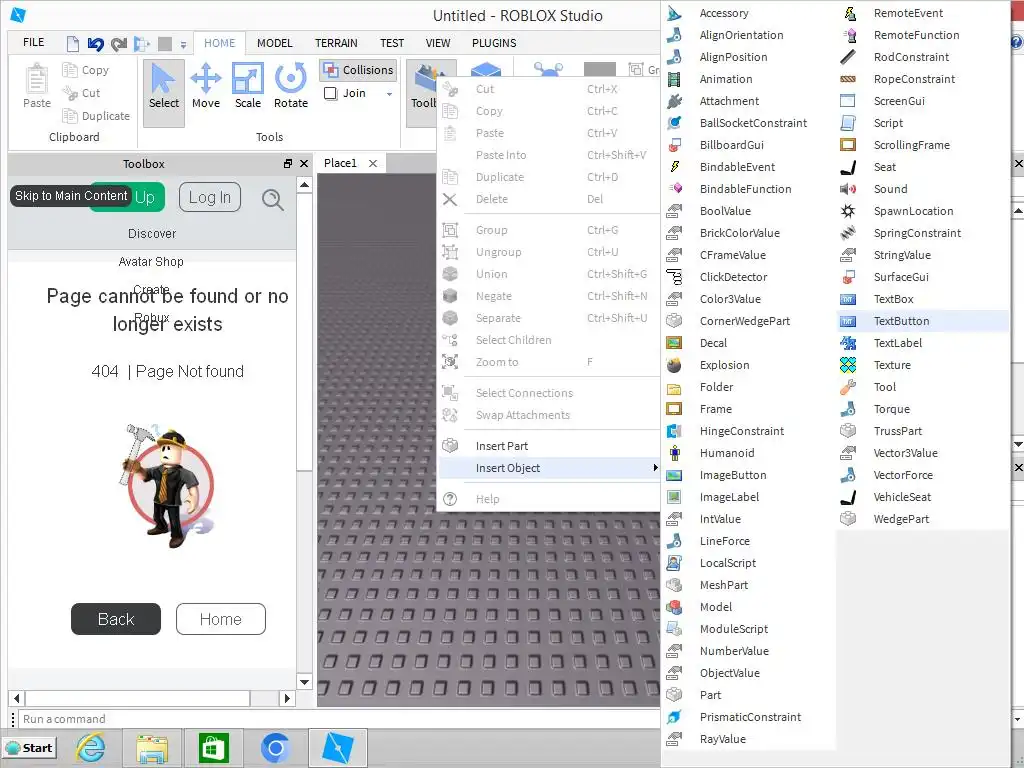Insert a Part object from list

[748, 695]
